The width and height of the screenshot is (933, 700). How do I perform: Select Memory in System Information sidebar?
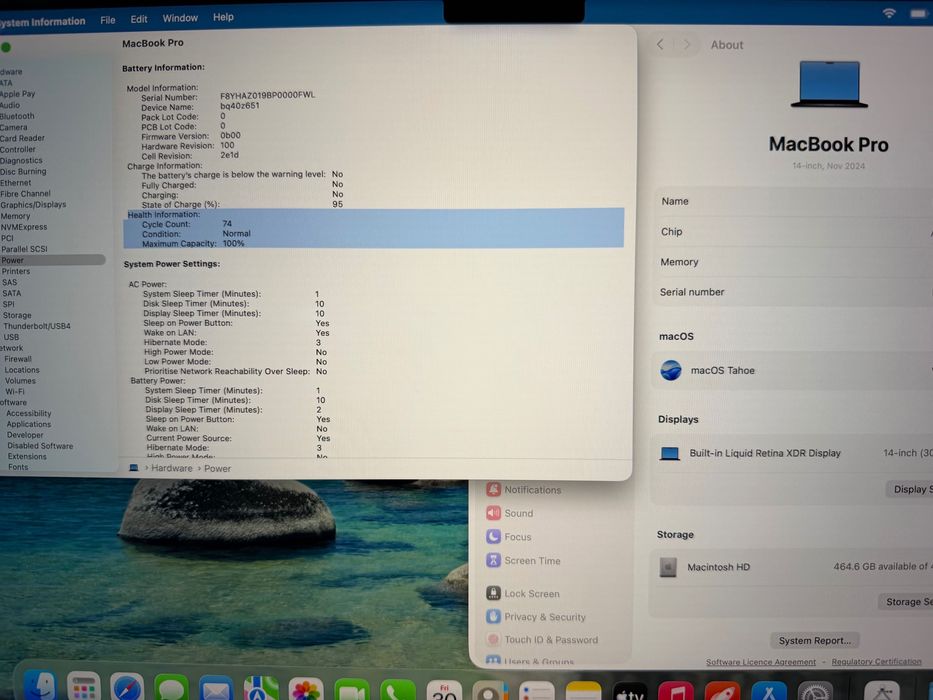point(15,216)
